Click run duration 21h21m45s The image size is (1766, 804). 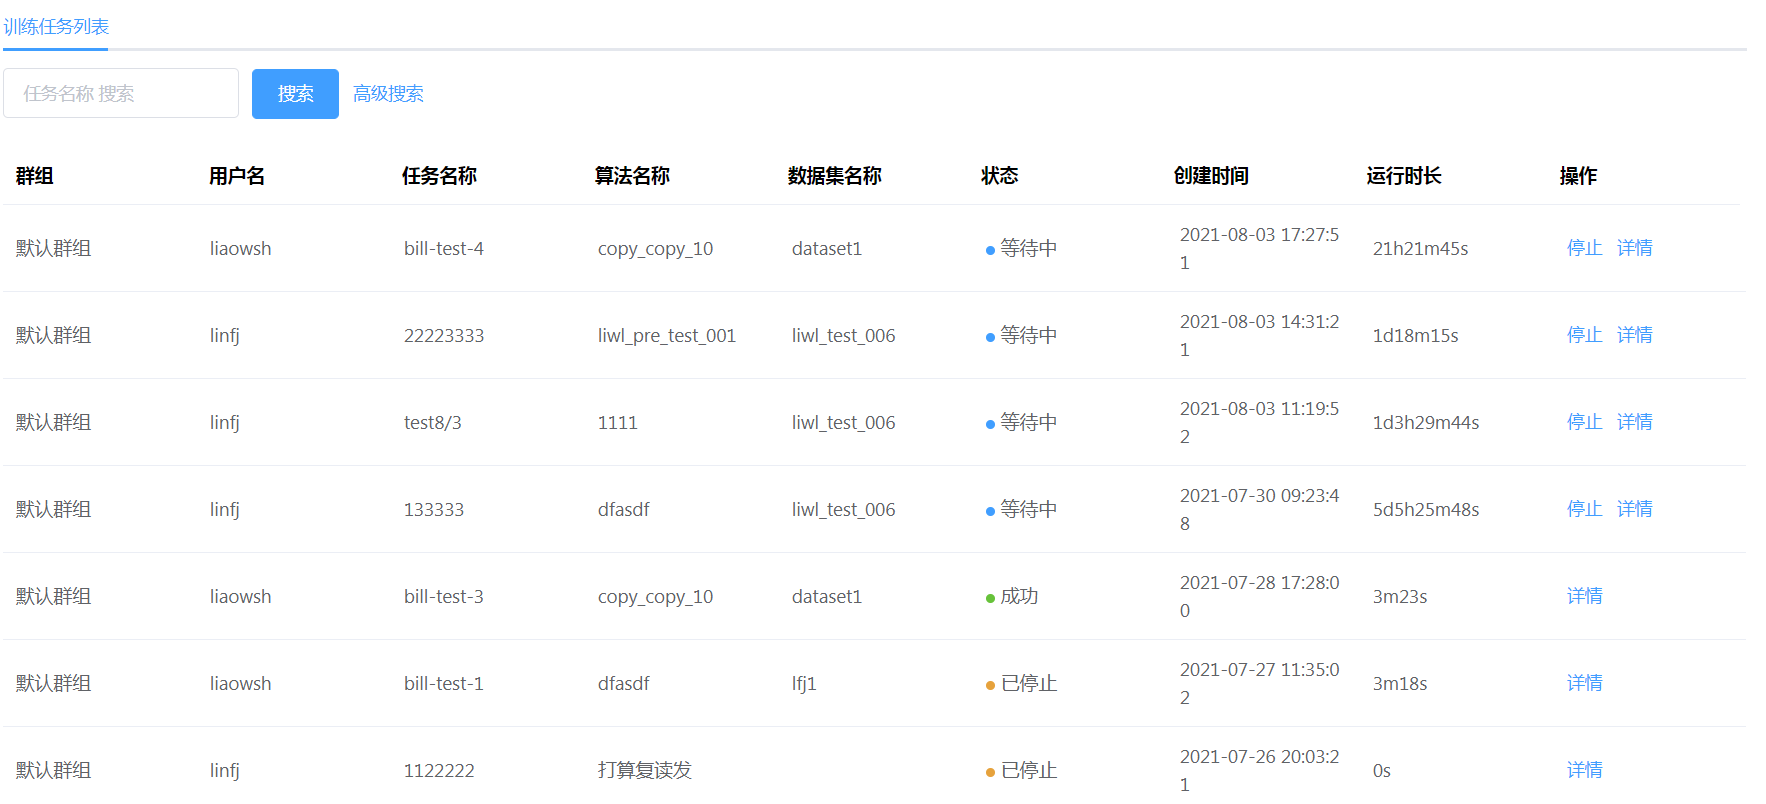(1420, 248)
